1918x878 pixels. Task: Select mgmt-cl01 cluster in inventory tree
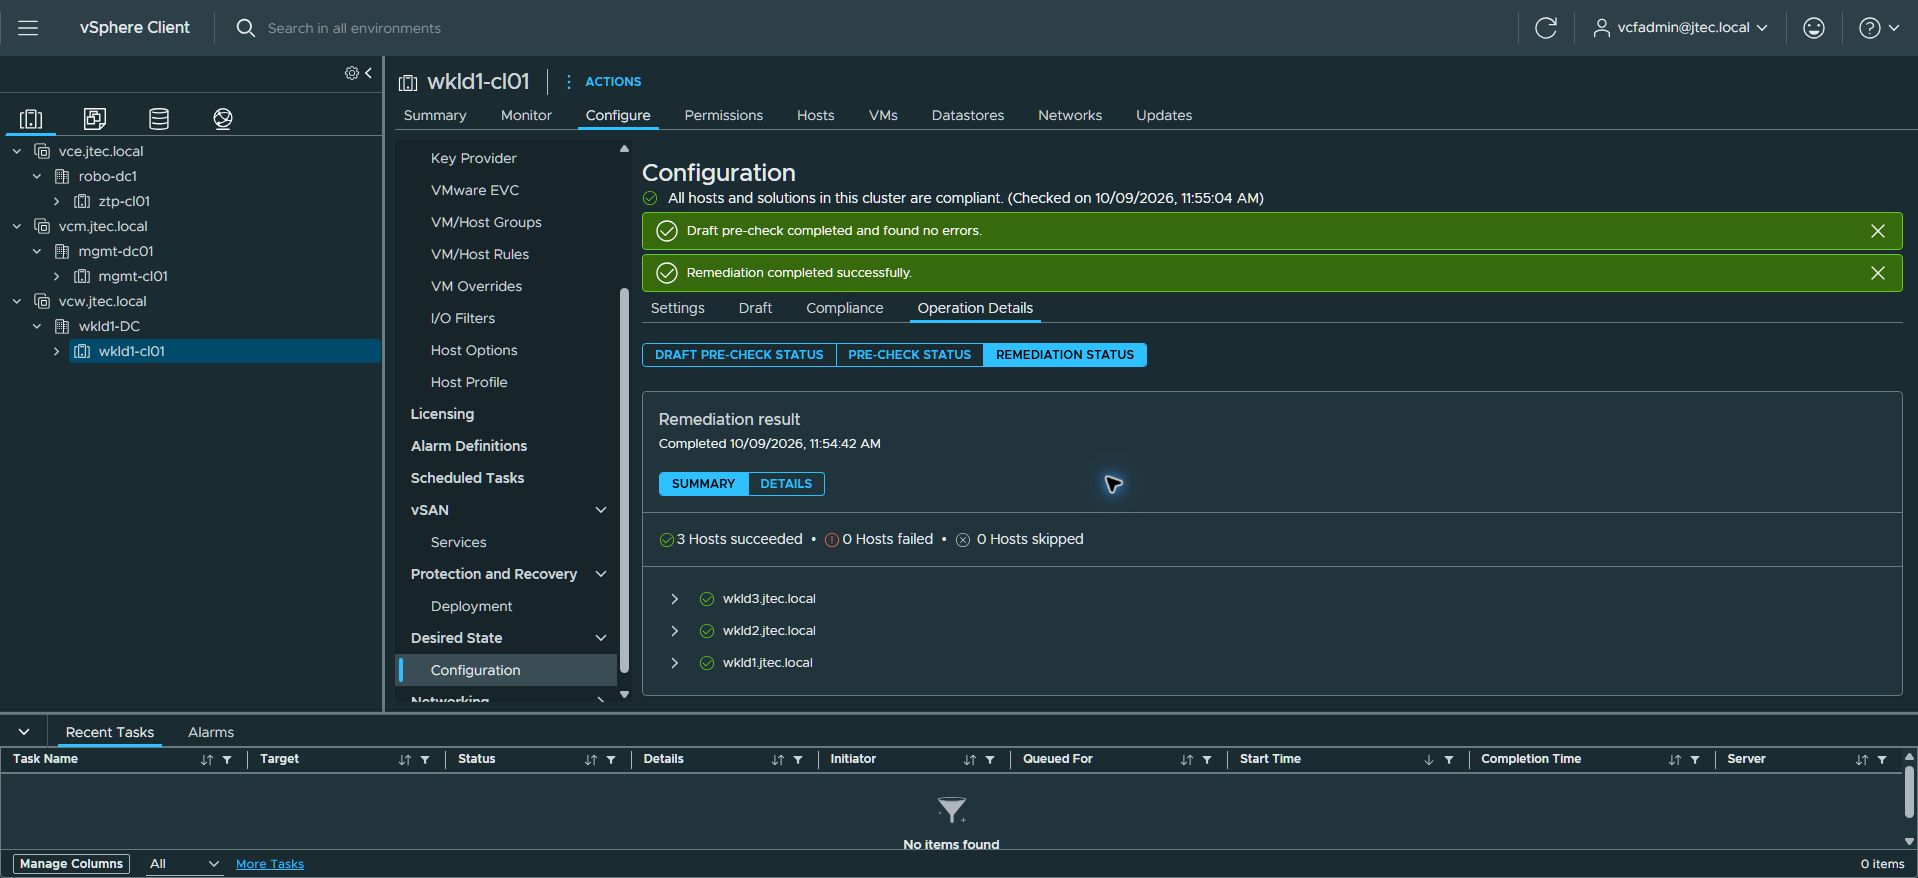[133, 277]
